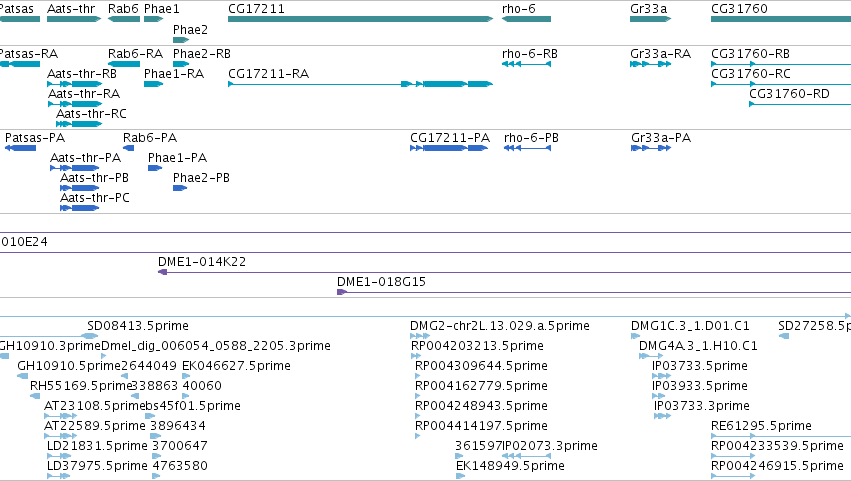Click the rho-6-RB transcript label

point(530,54)
